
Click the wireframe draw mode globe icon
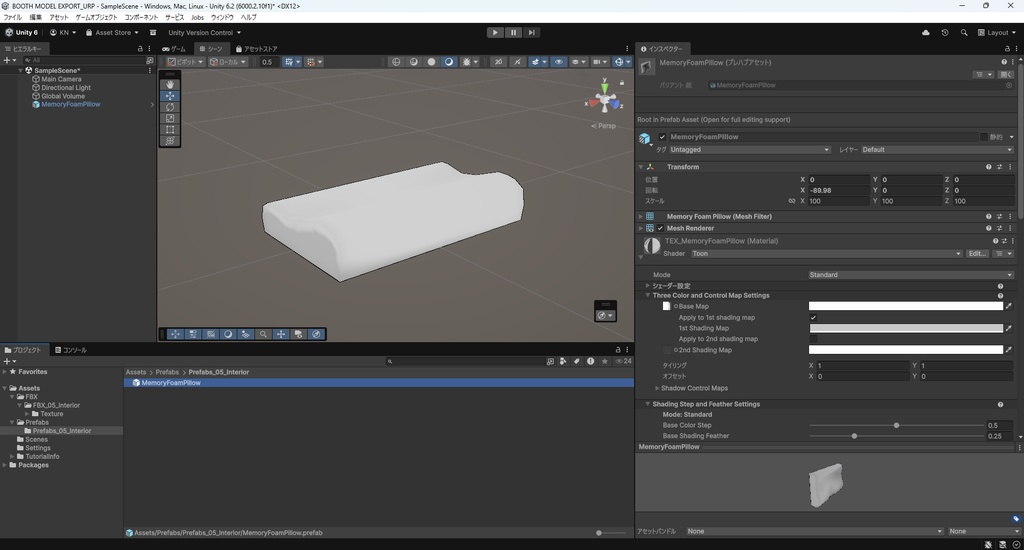pos(396,62)
